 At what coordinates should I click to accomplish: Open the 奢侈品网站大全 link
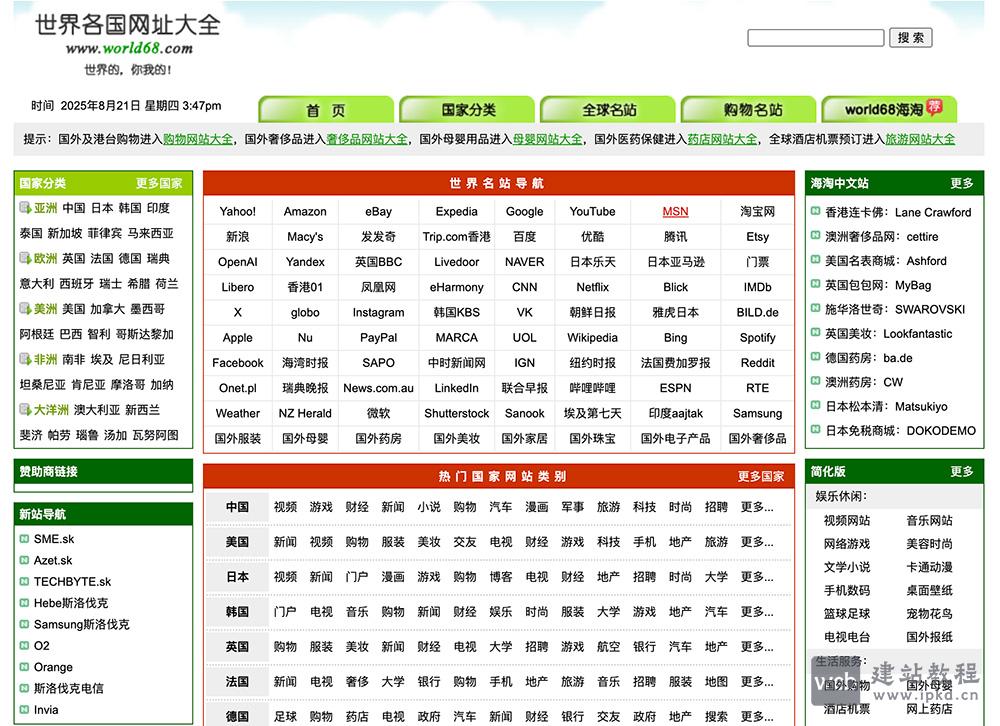pos(367,139)
